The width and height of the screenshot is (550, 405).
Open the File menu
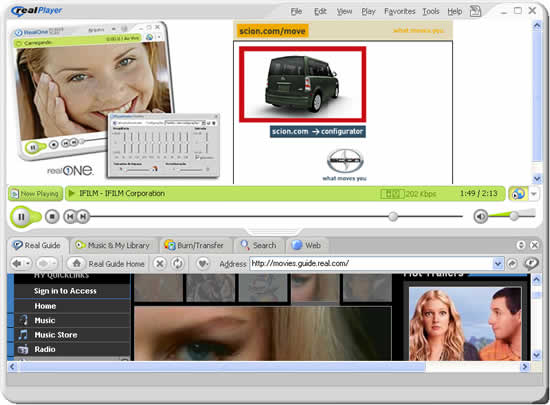pyautogui.click(x=296, y=12)
